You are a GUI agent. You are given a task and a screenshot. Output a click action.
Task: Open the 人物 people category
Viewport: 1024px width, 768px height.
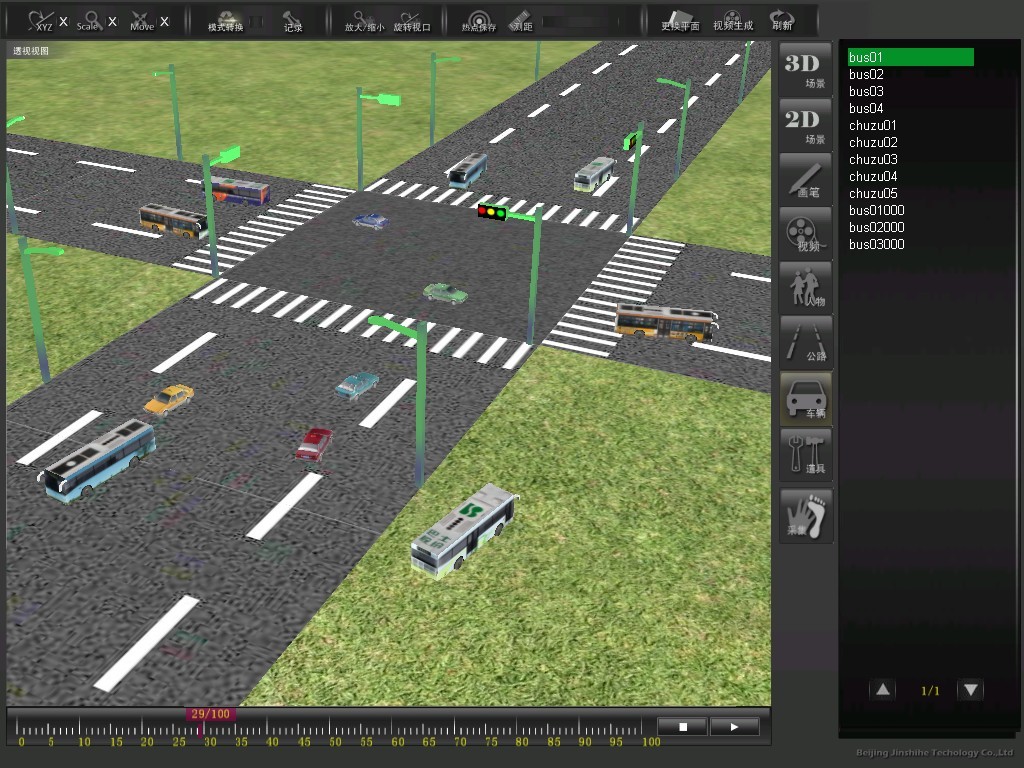pyautogui.click(x=806, y=288)
